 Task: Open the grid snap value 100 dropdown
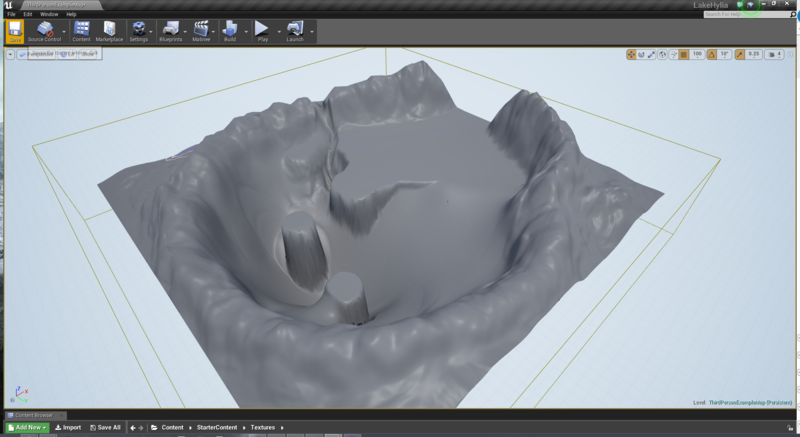[697, 54]
